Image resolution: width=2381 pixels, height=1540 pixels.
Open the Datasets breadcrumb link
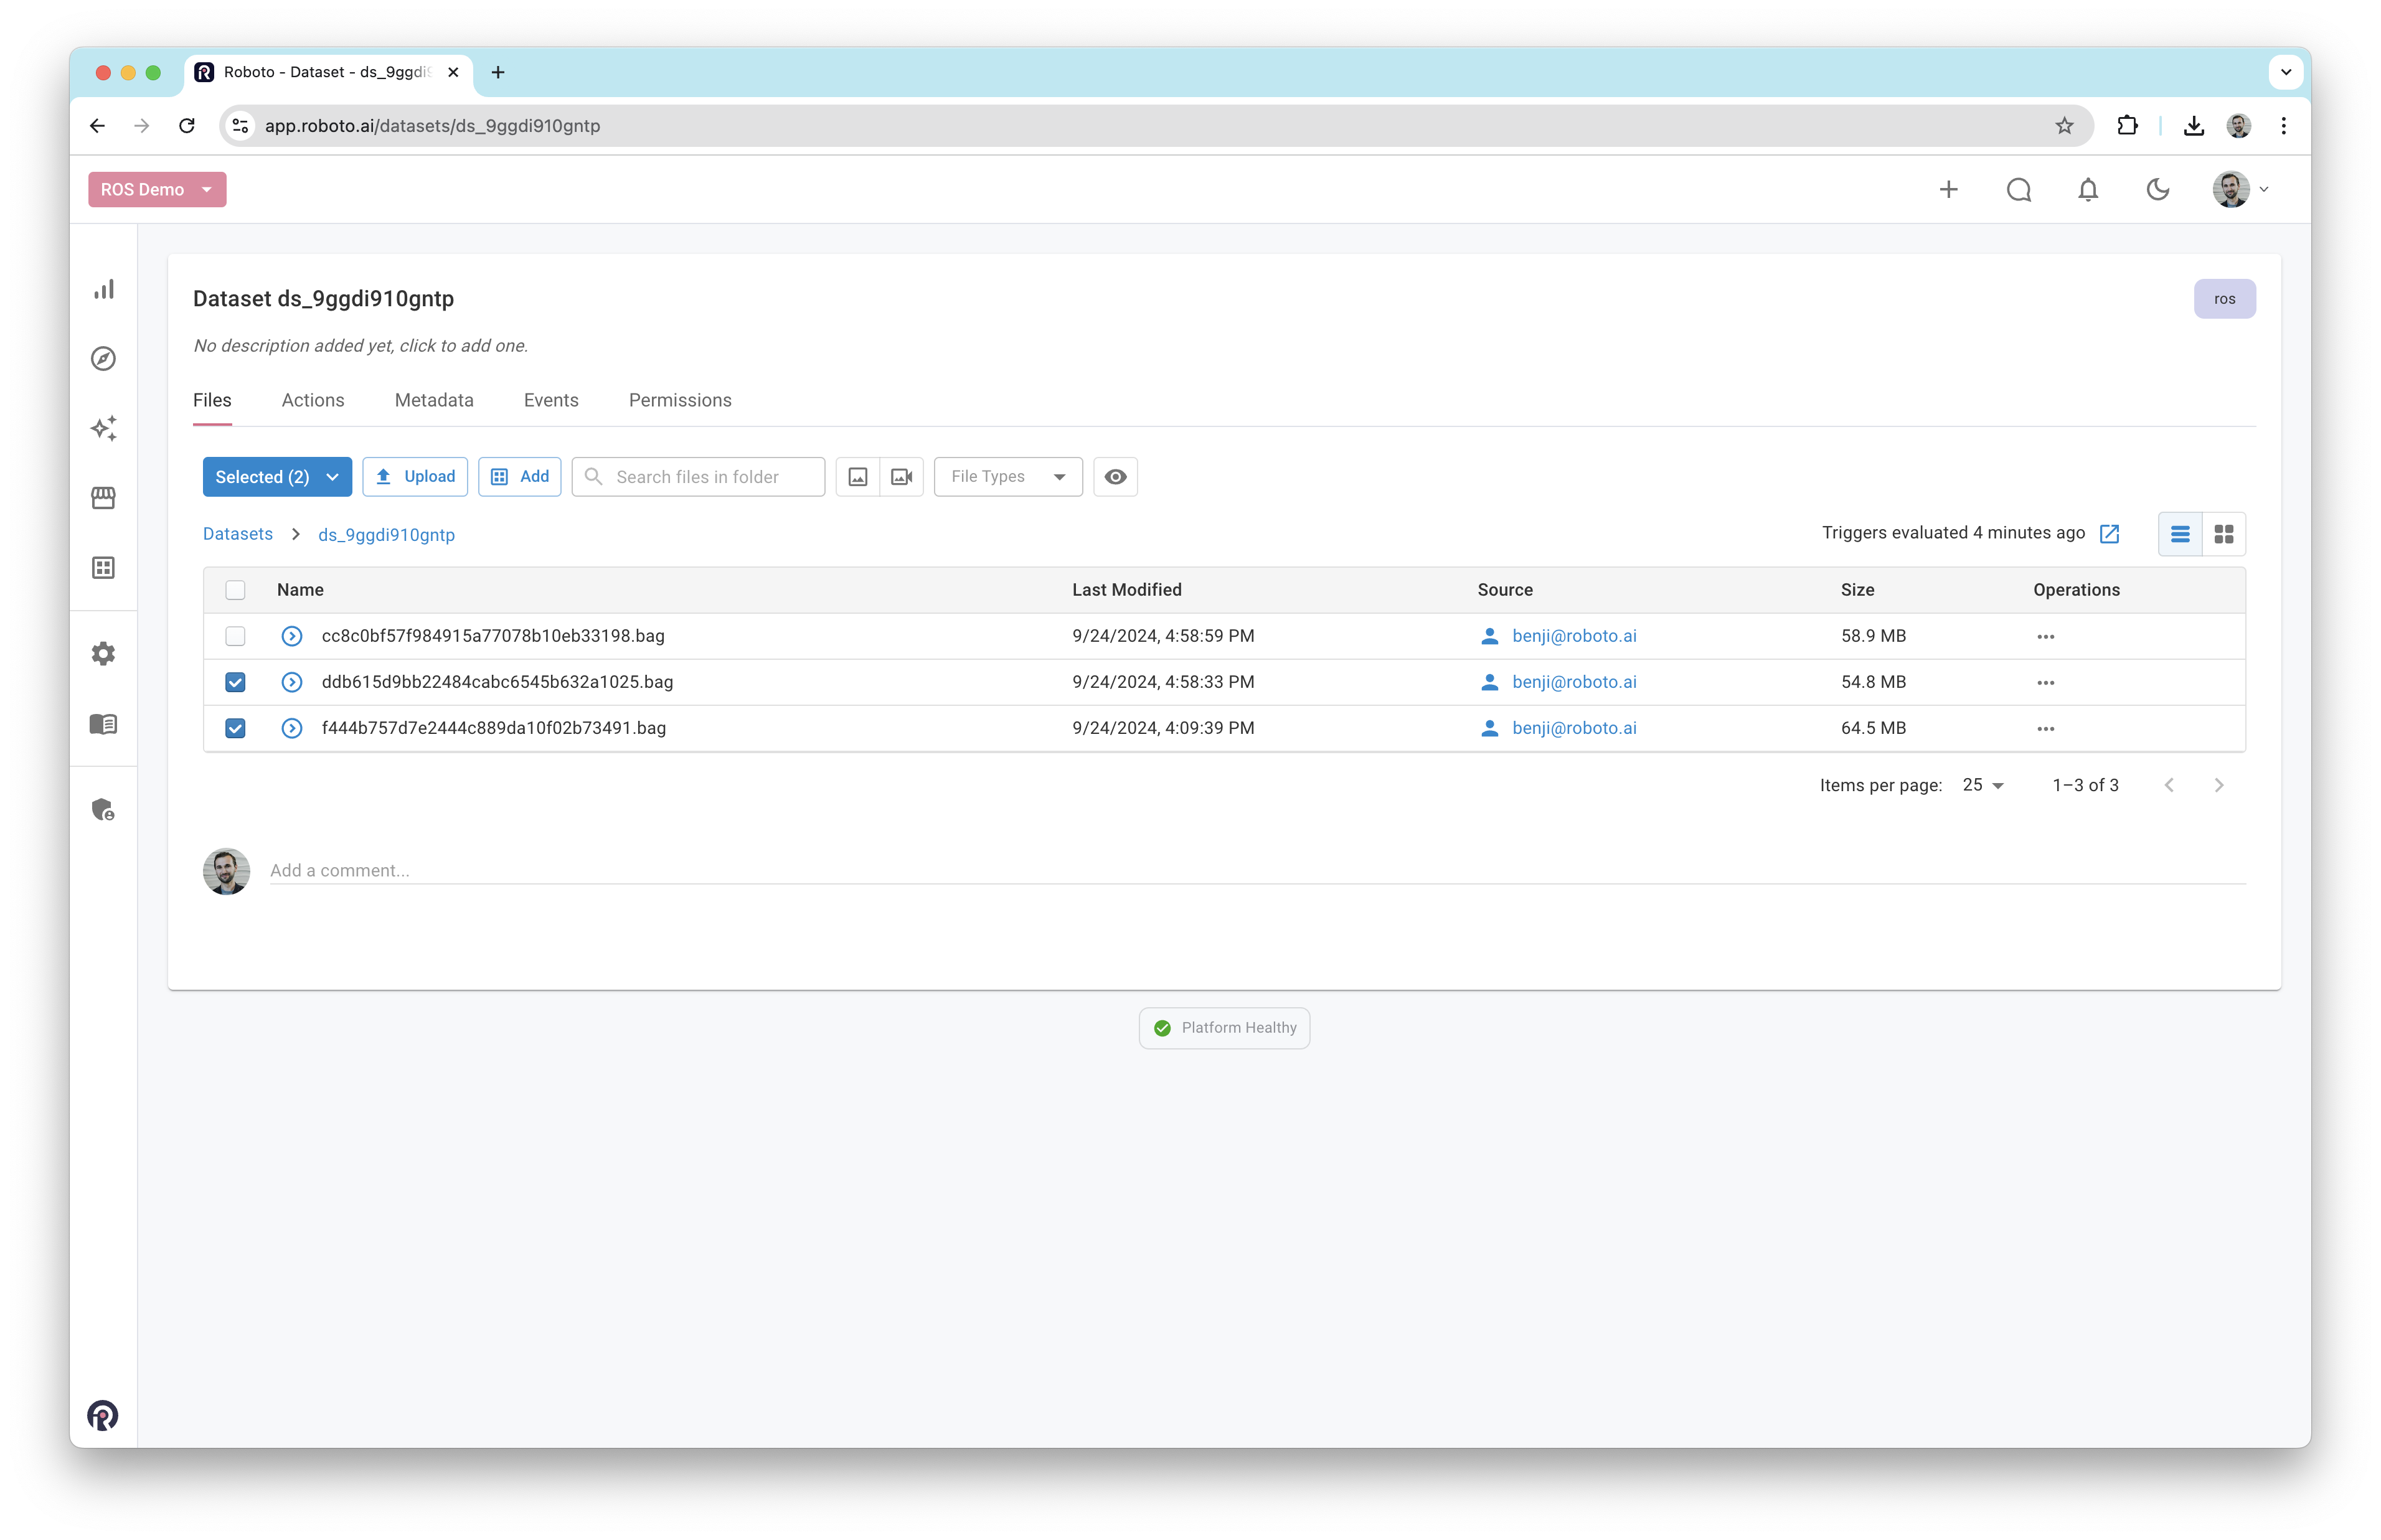click(x=238, y=534)
